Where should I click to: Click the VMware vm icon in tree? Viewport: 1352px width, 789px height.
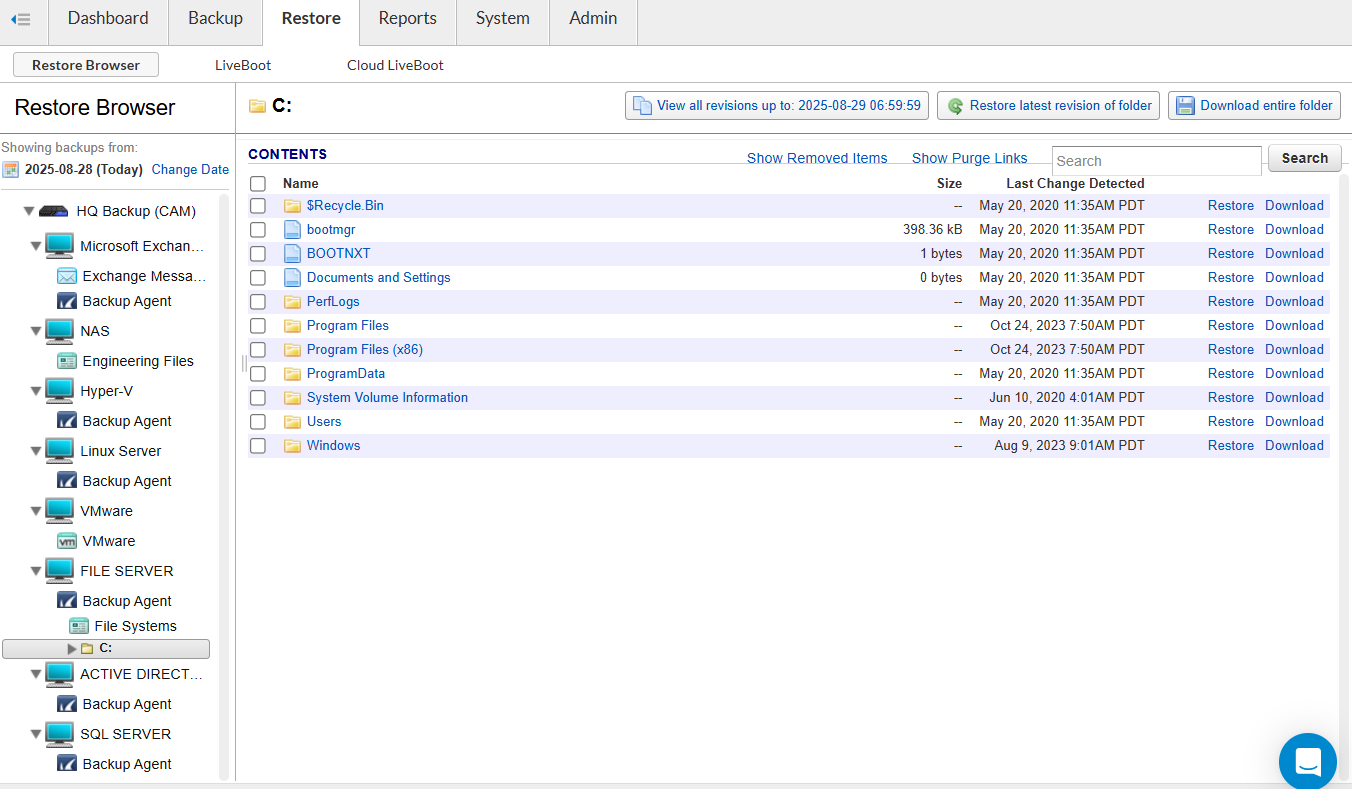[67, 541]
